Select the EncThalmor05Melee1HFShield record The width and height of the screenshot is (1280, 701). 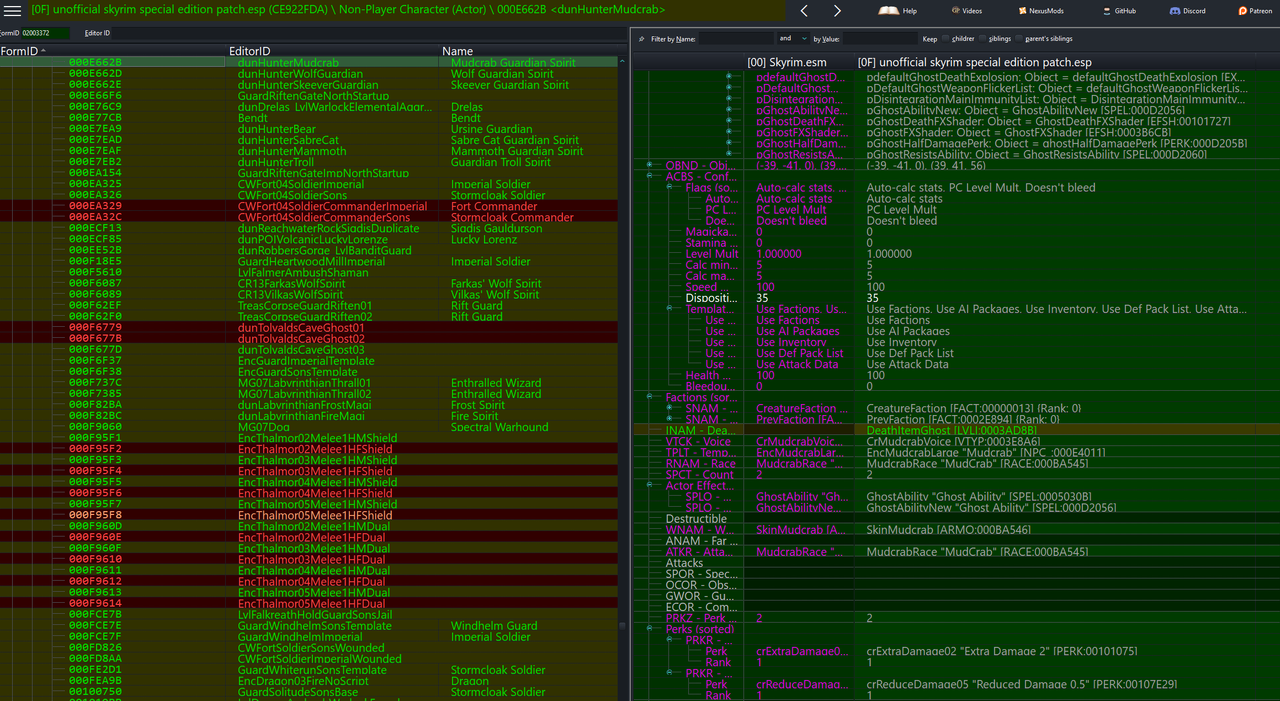pyautogui.click(x=308, y=515)
